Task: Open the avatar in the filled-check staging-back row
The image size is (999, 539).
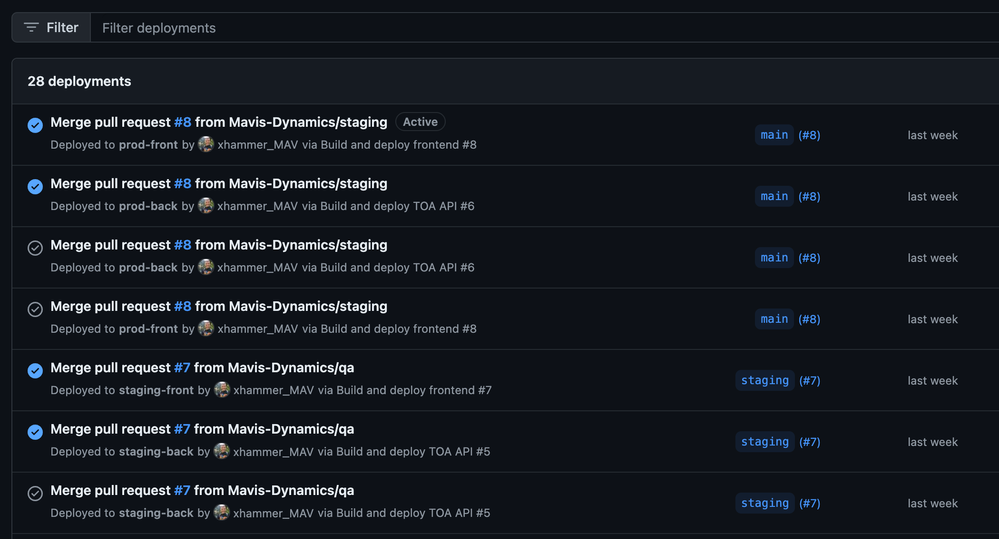Action: (222, 451)
